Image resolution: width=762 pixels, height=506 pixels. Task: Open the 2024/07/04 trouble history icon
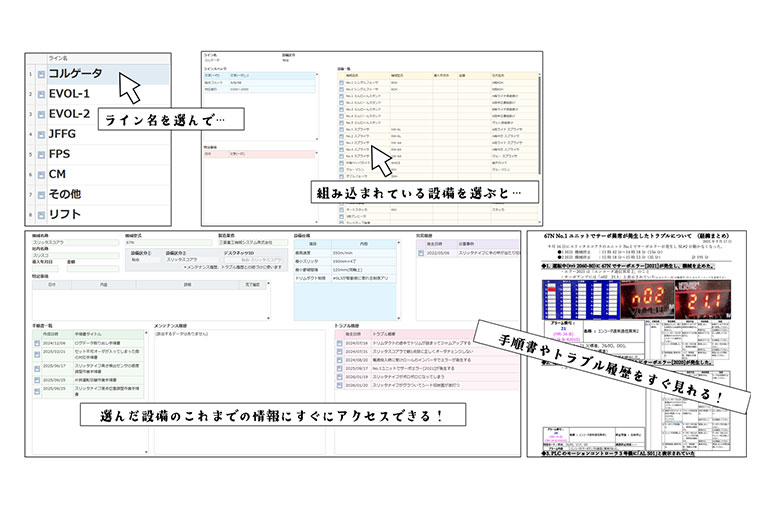[341, 343]
